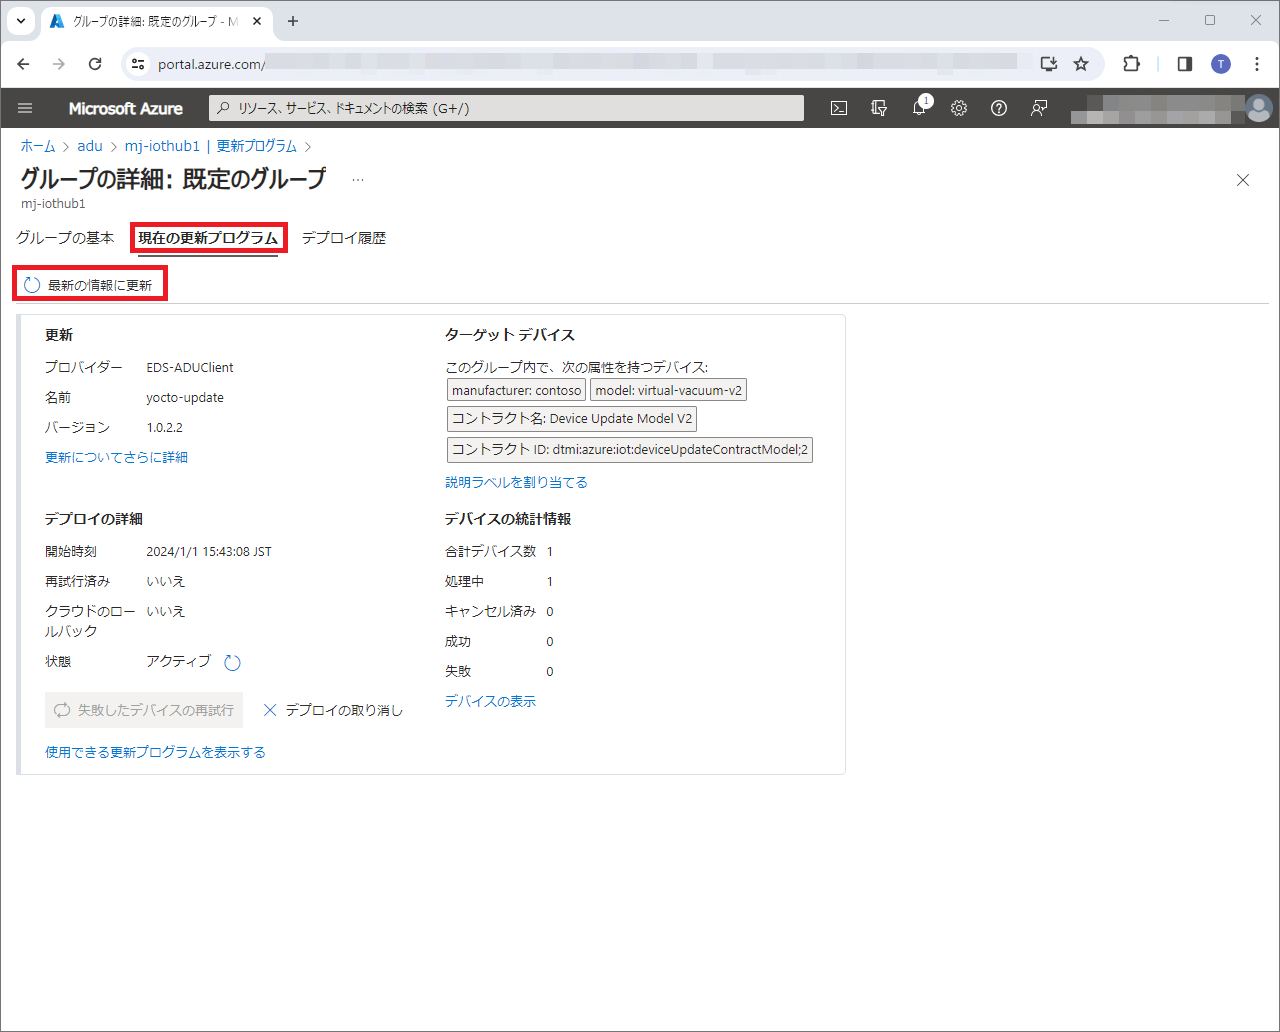The width and height of the screenshot is (1280, 1032).
Task: Close the current browser tab
Action: [257, 21]
